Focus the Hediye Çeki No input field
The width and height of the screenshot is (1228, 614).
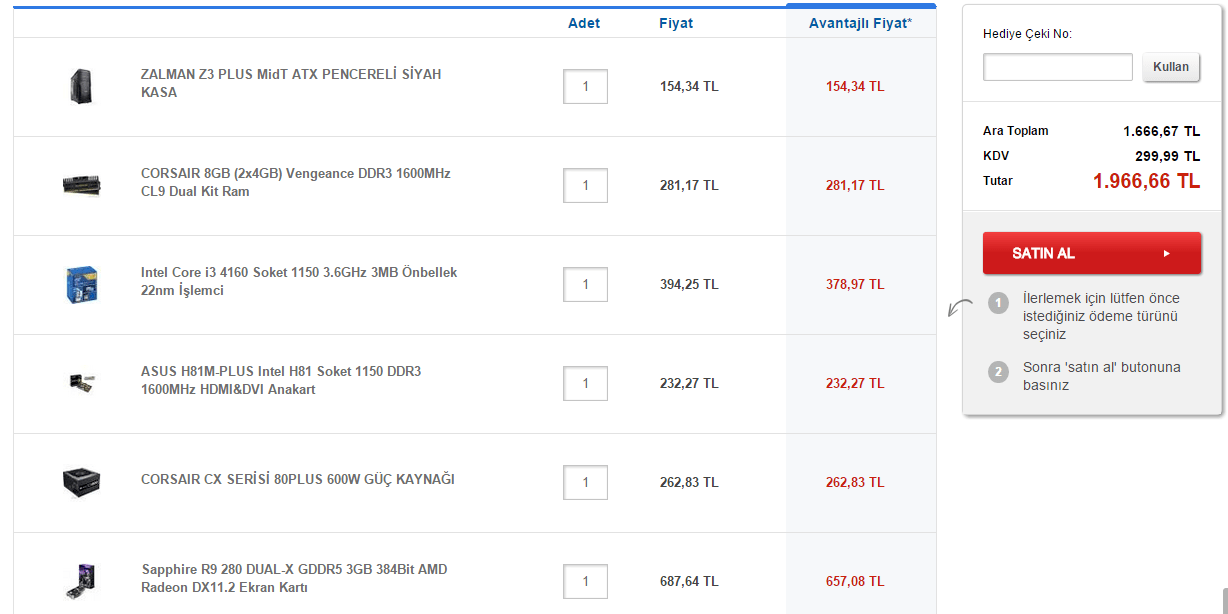(x=1058, y=67)
